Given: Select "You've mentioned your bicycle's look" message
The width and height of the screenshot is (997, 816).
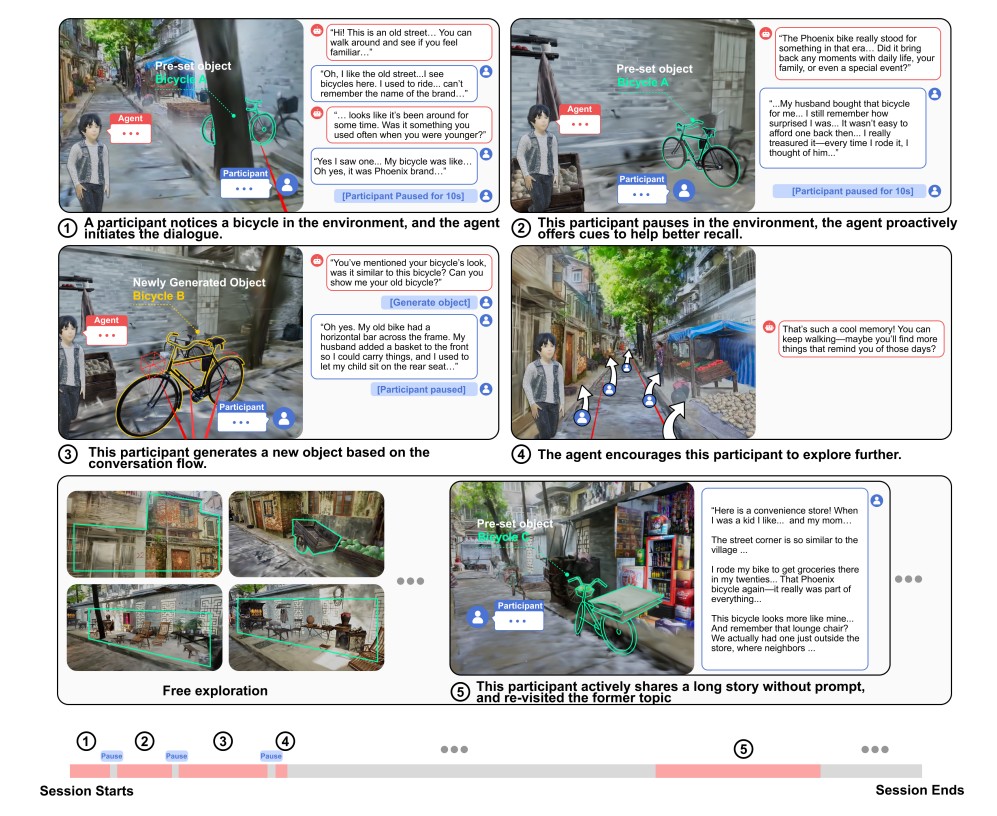Looking at the screenshot, I should (x=409, y=272).
